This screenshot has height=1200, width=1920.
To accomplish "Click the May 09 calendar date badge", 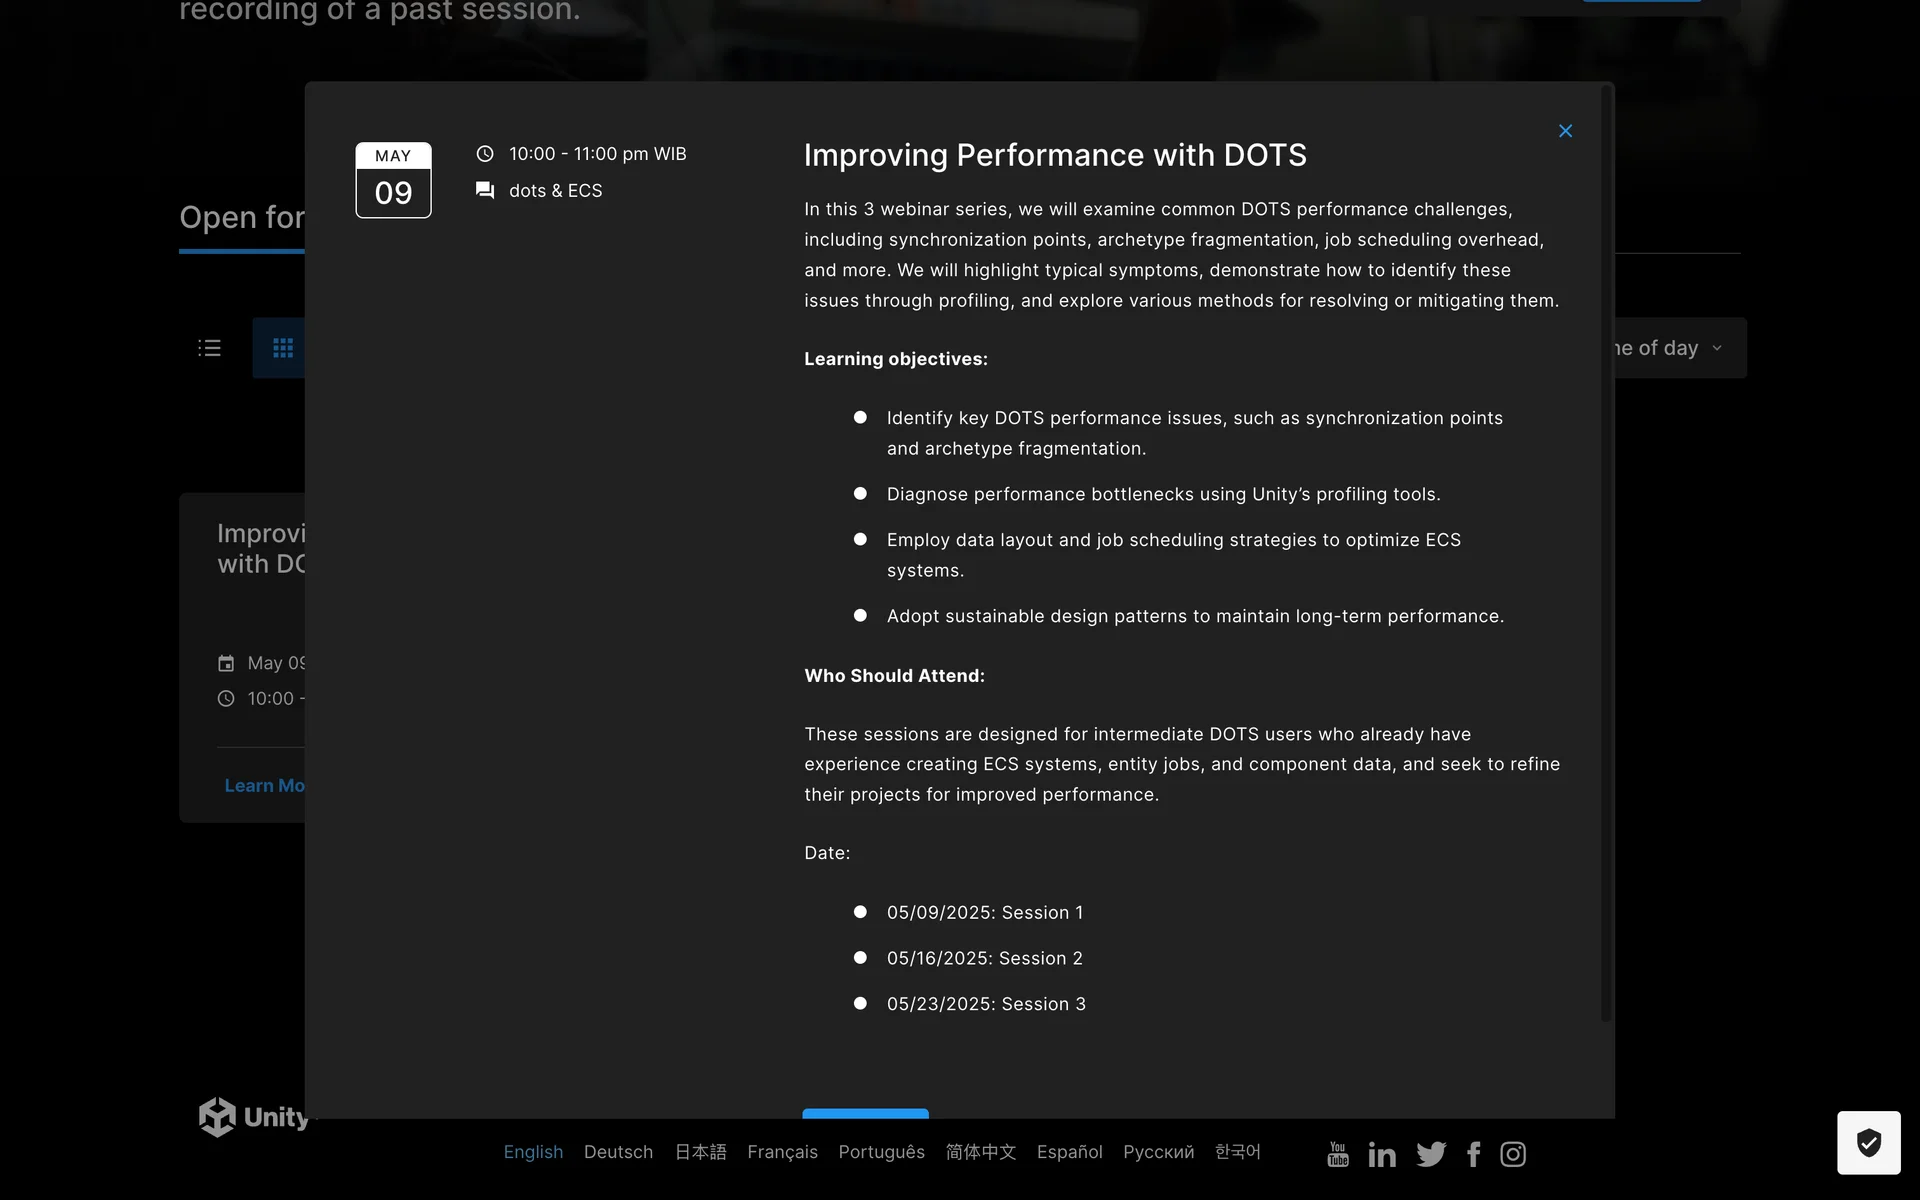I will click(x=393, y=180).
